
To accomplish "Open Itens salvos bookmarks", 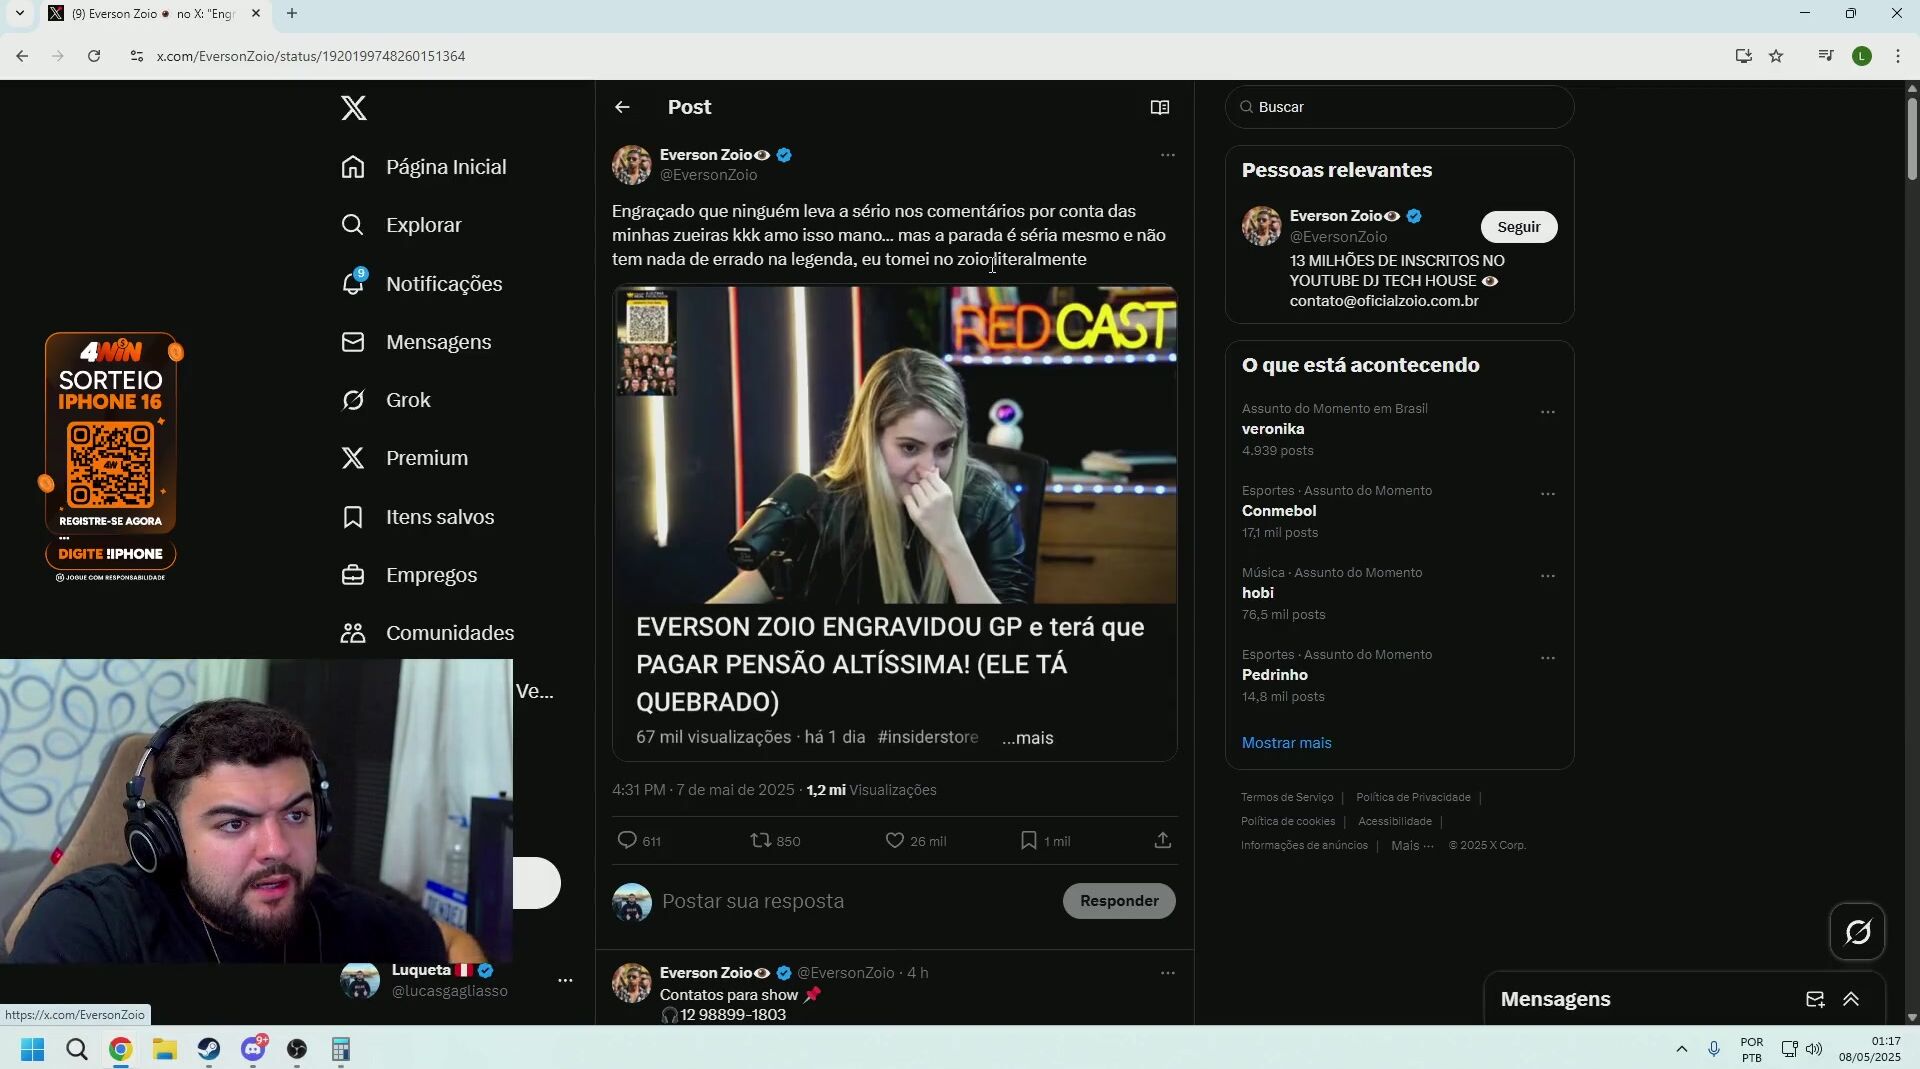I will (418, 517).
